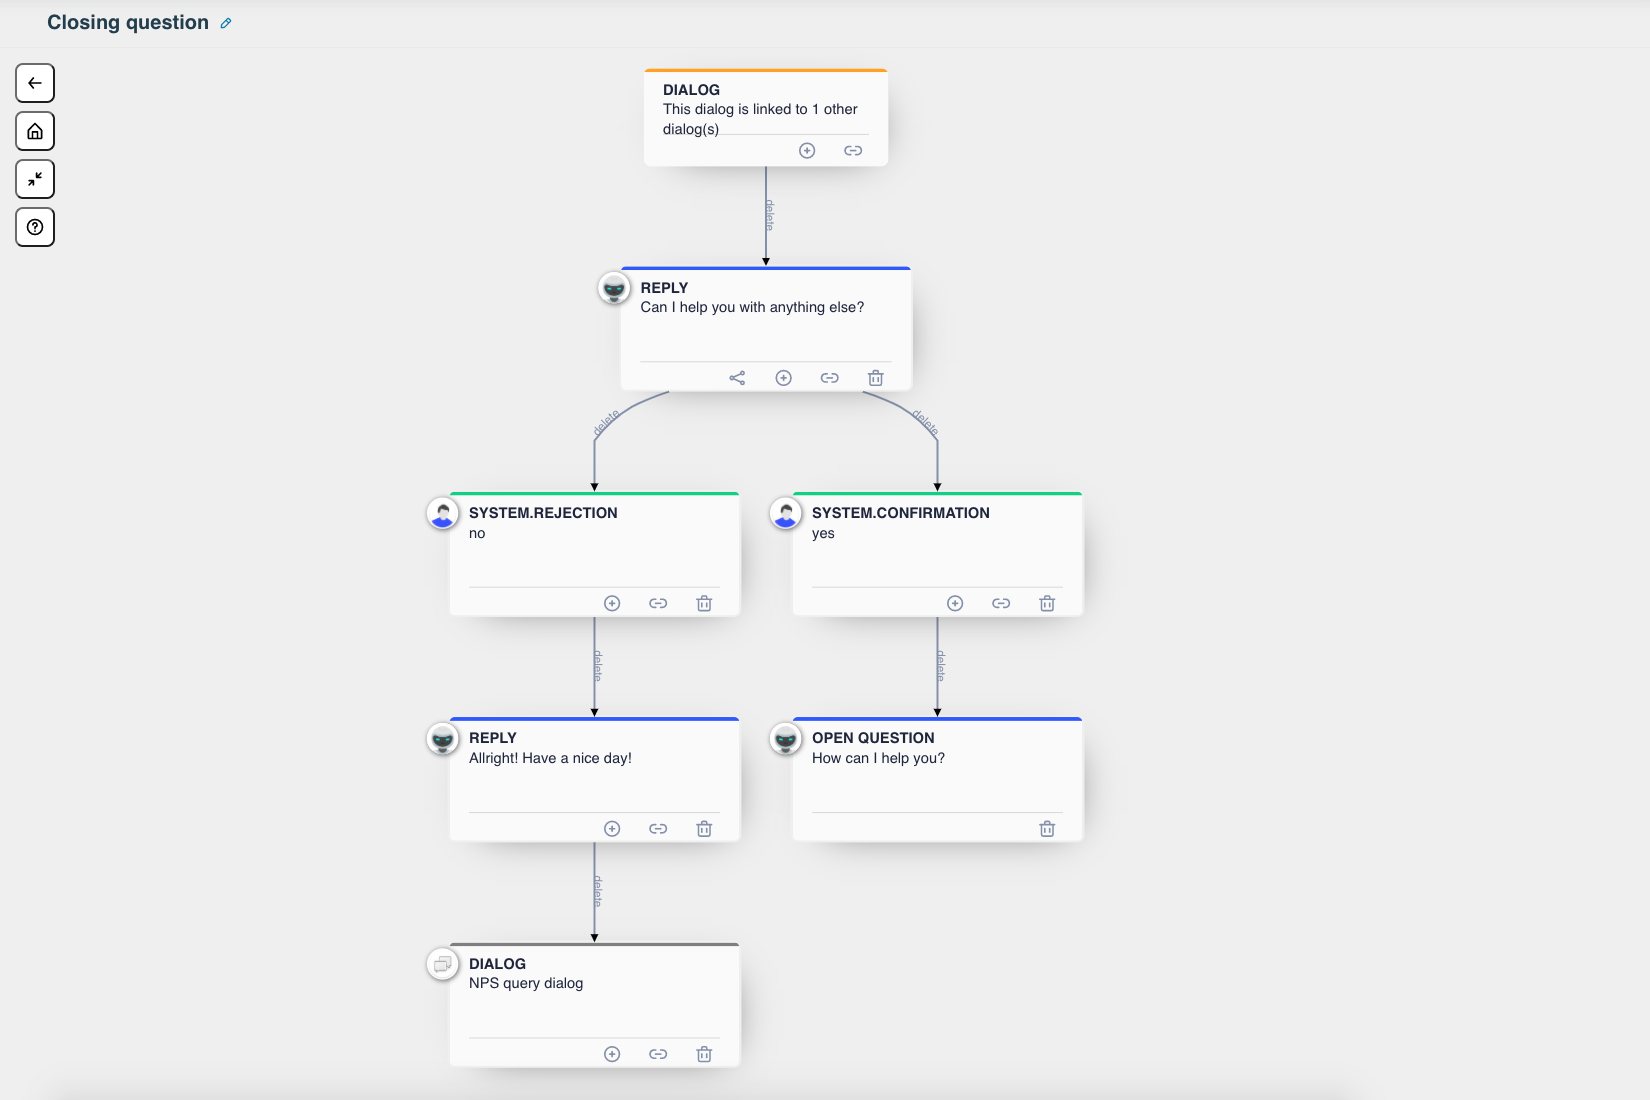Add node under top DIALOG card
This screenshot has width=1650, height=1100.
(x=807, y=151)
